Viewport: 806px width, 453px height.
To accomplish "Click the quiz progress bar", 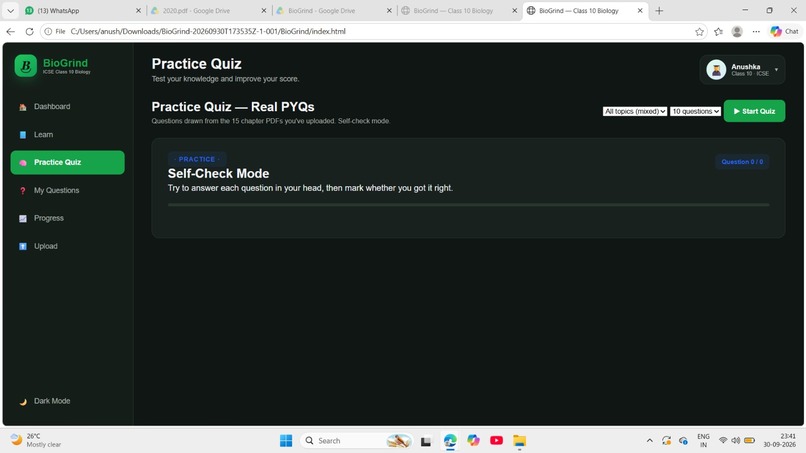I will click(468, 205).
